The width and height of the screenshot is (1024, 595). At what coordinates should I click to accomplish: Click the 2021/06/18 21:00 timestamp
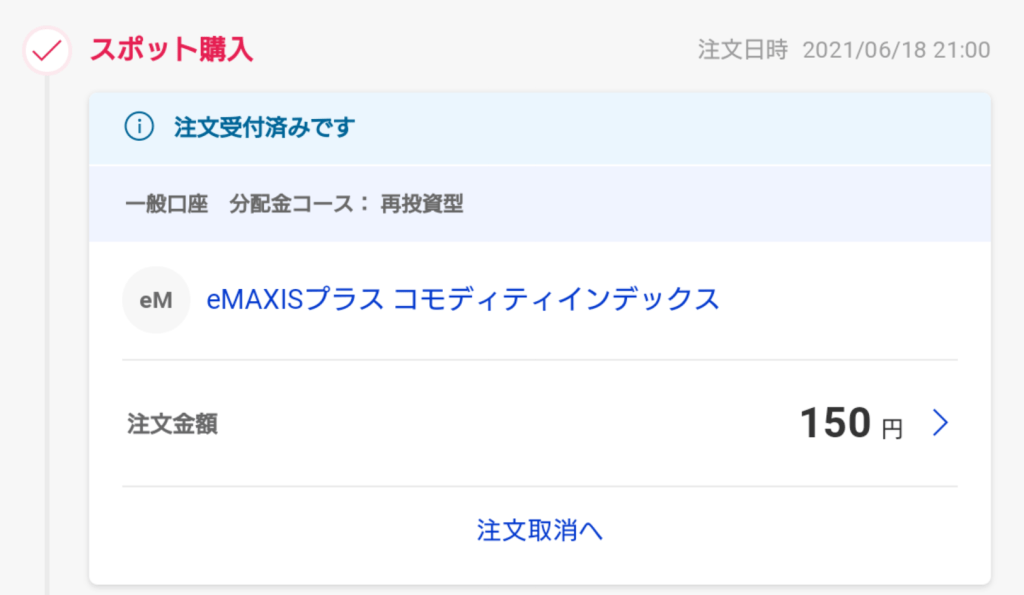[896, 50]
